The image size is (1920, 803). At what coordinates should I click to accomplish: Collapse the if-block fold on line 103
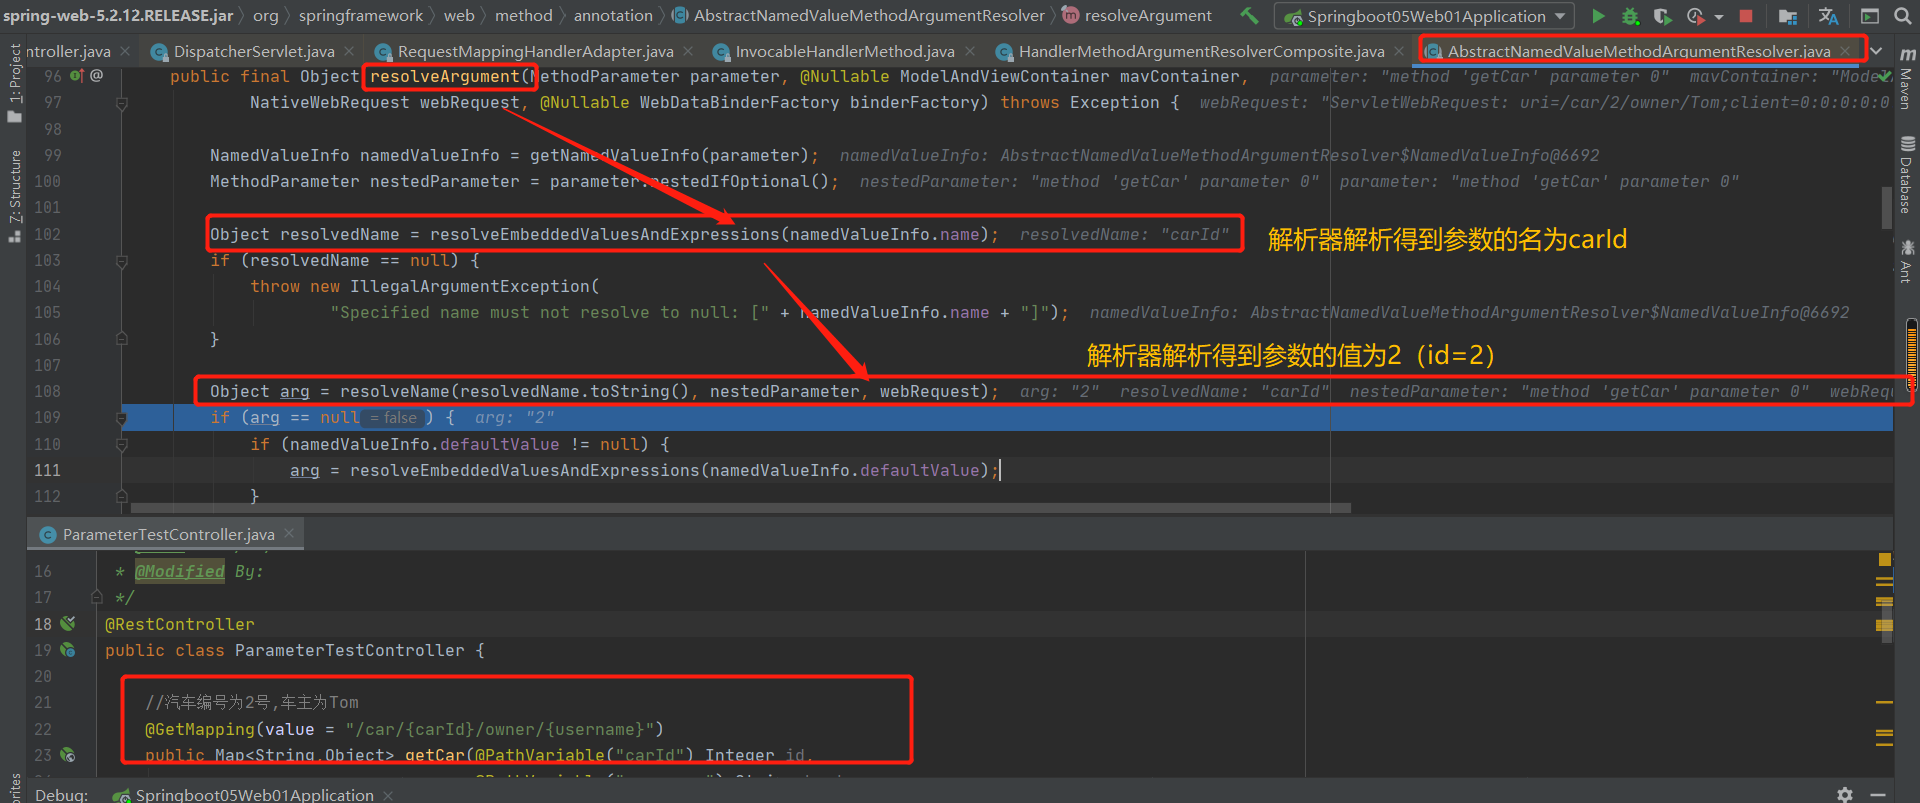pos(122,261)
